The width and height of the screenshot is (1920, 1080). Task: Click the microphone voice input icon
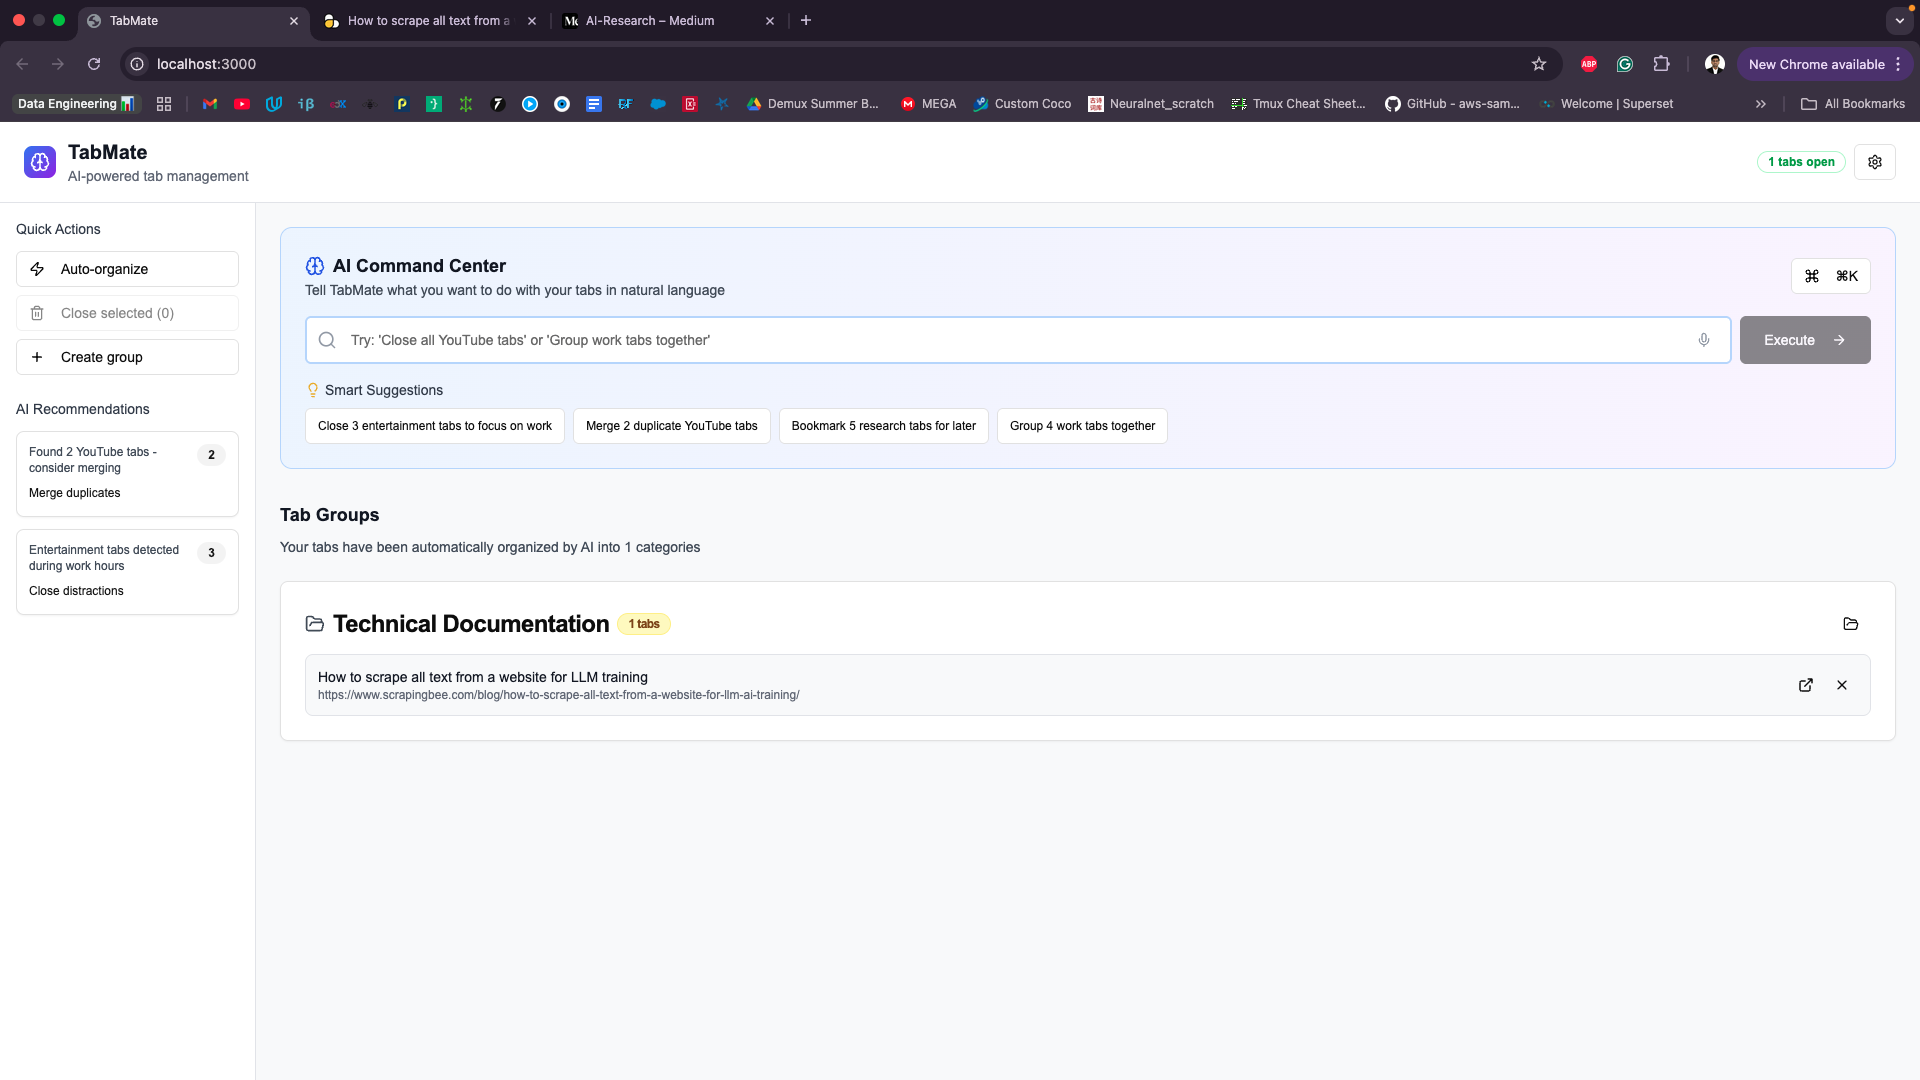click(1704, 340)
